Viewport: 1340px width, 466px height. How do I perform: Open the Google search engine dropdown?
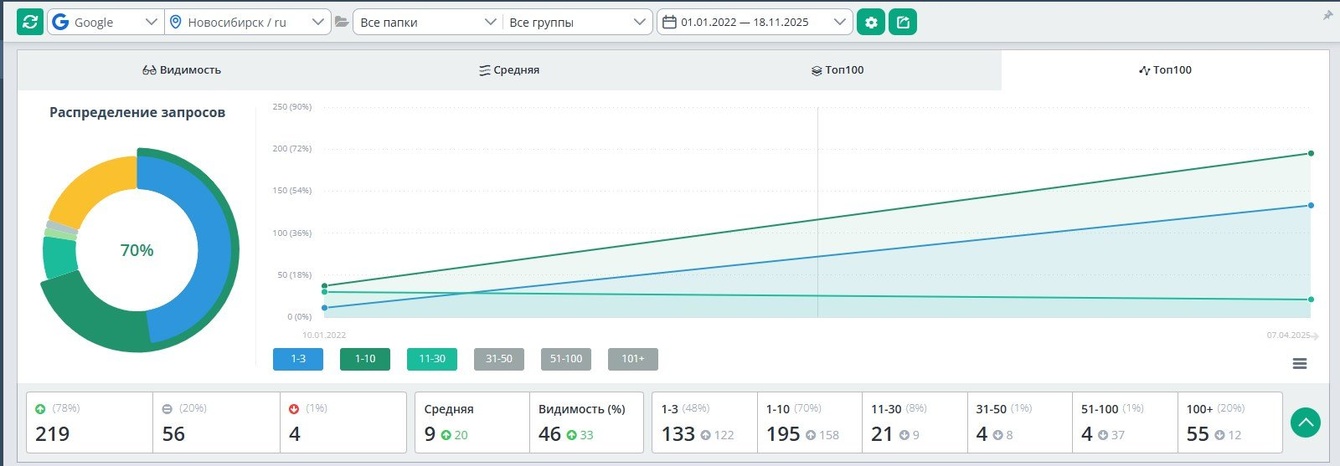tap(105, 22)
